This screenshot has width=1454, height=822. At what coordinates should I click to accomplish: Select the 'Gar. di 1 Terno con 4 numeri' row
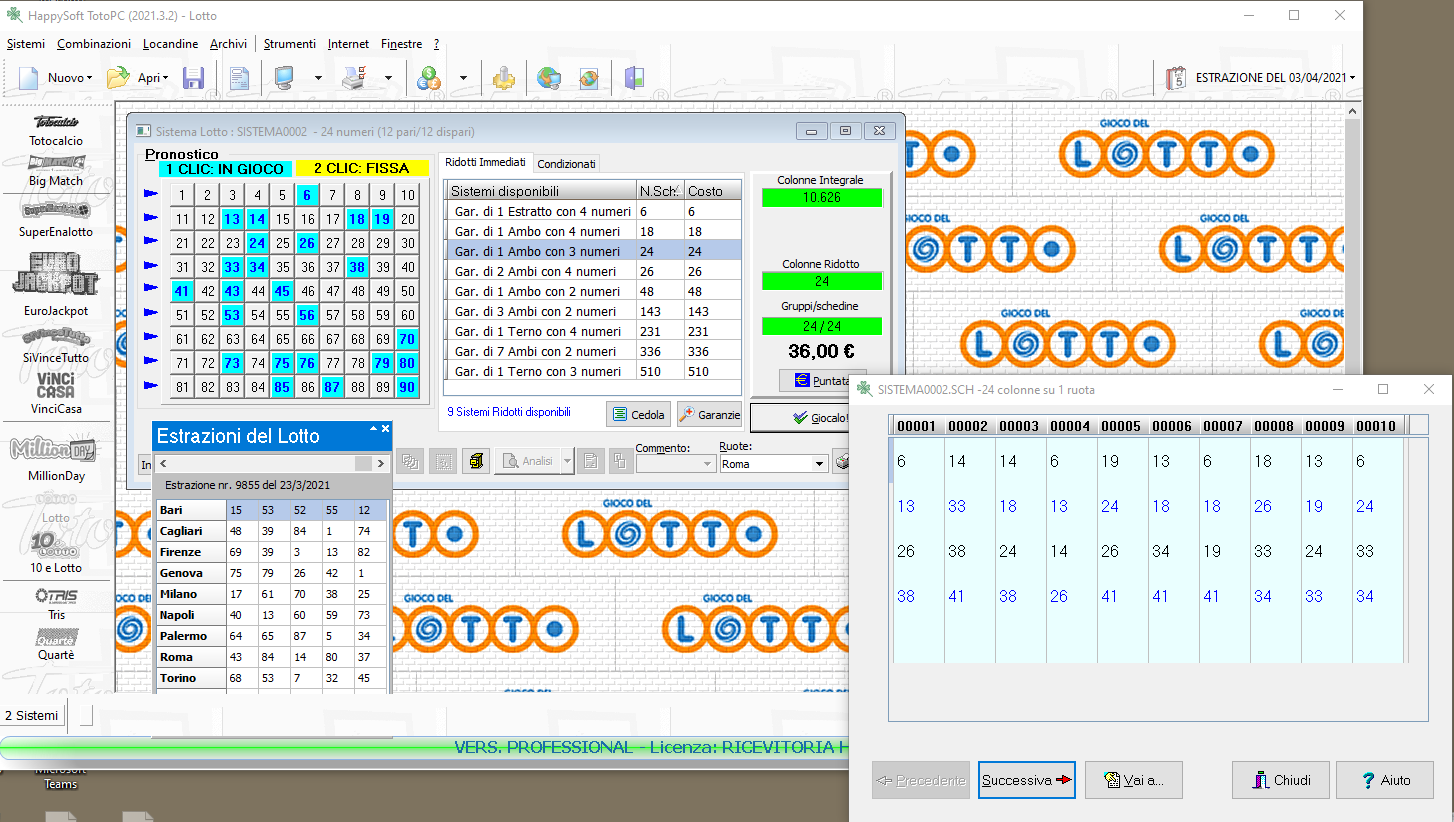click(593, 331)
